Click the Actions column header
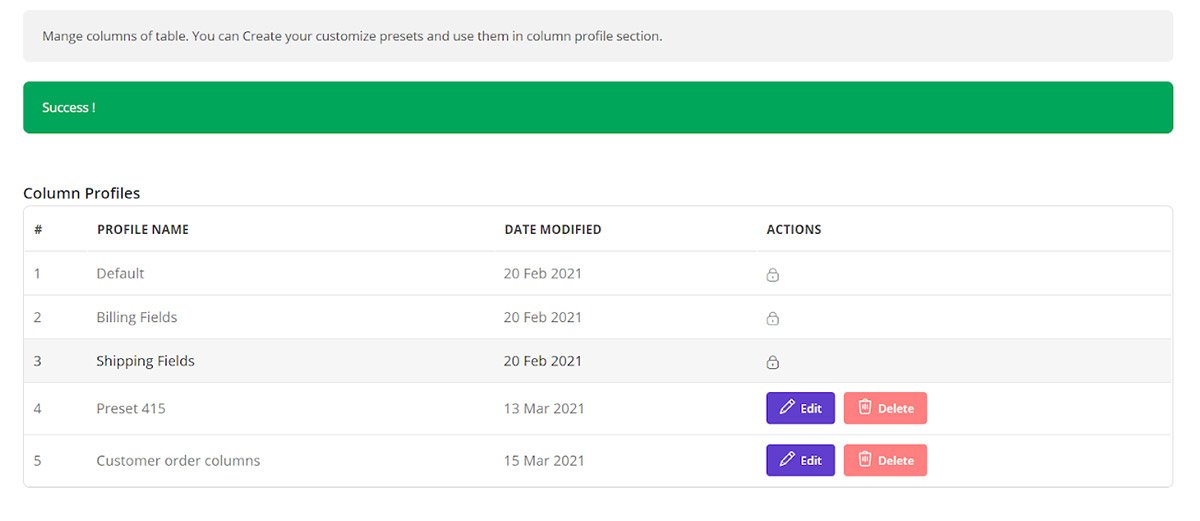 point(793,229)
